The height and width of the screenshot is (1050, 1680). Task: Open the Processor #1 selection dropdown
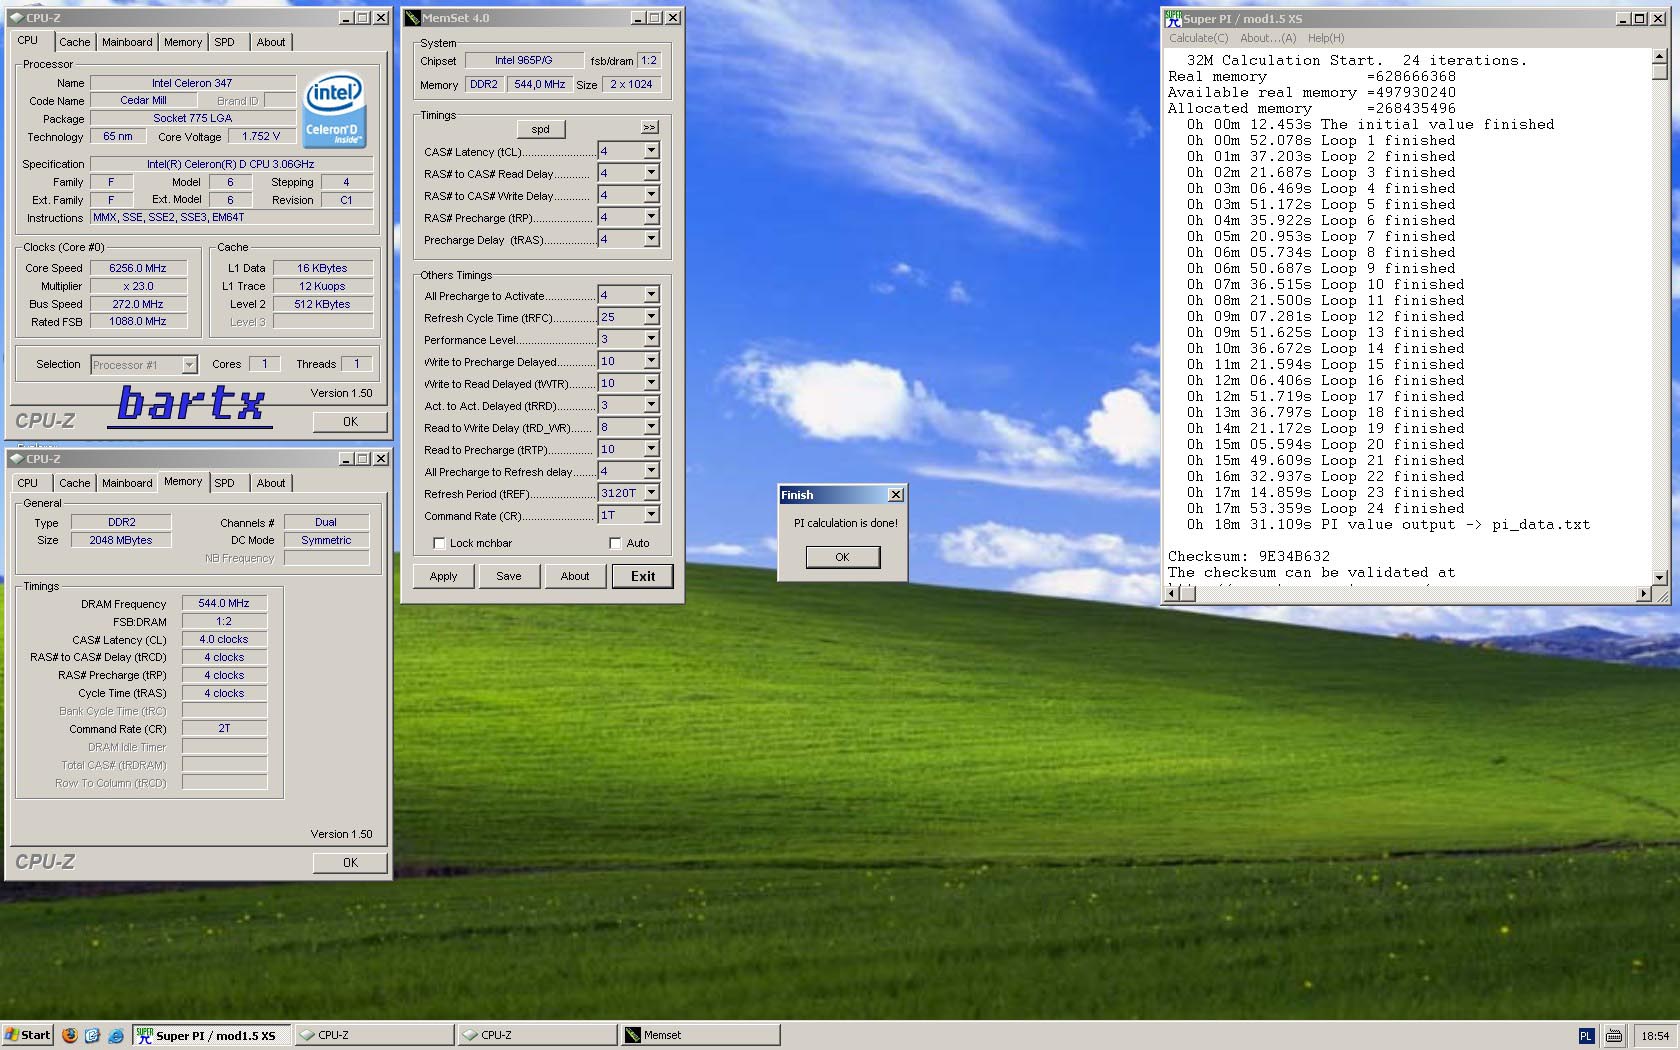(189, 365)
